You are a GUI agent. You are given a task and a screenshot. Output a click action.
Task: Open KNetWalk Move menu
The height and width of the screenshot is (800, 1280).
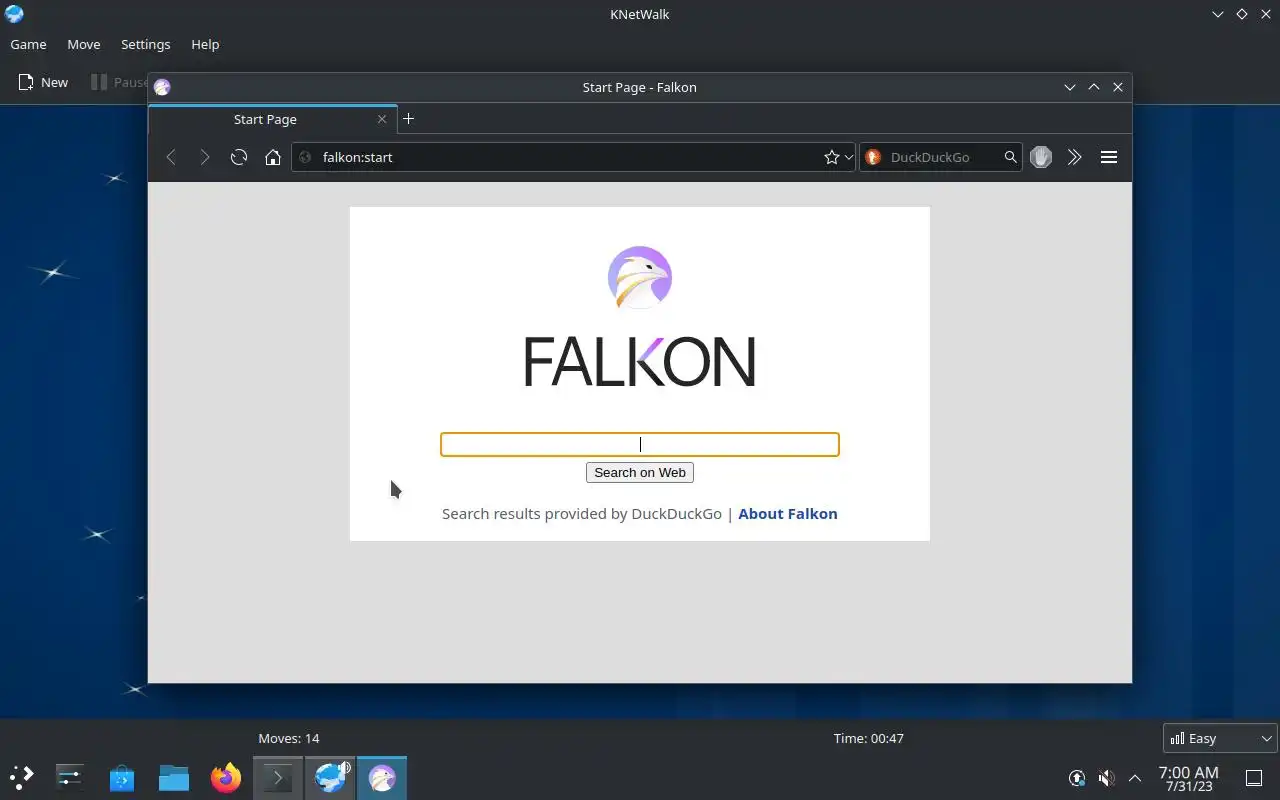point(84,44)
